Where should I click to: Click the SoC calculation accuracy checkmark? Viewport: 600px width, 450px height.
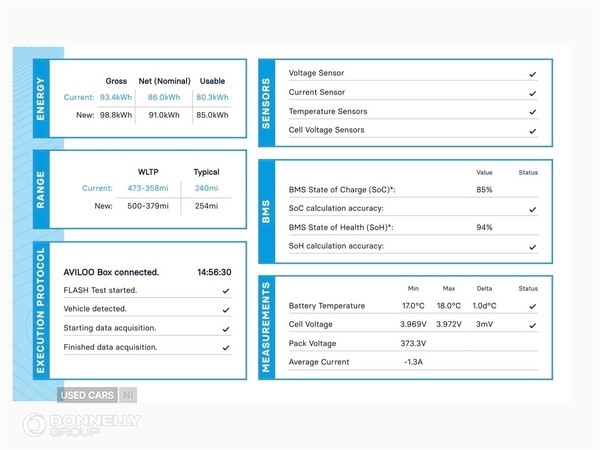pyautogui.click(x=532, y=209)
